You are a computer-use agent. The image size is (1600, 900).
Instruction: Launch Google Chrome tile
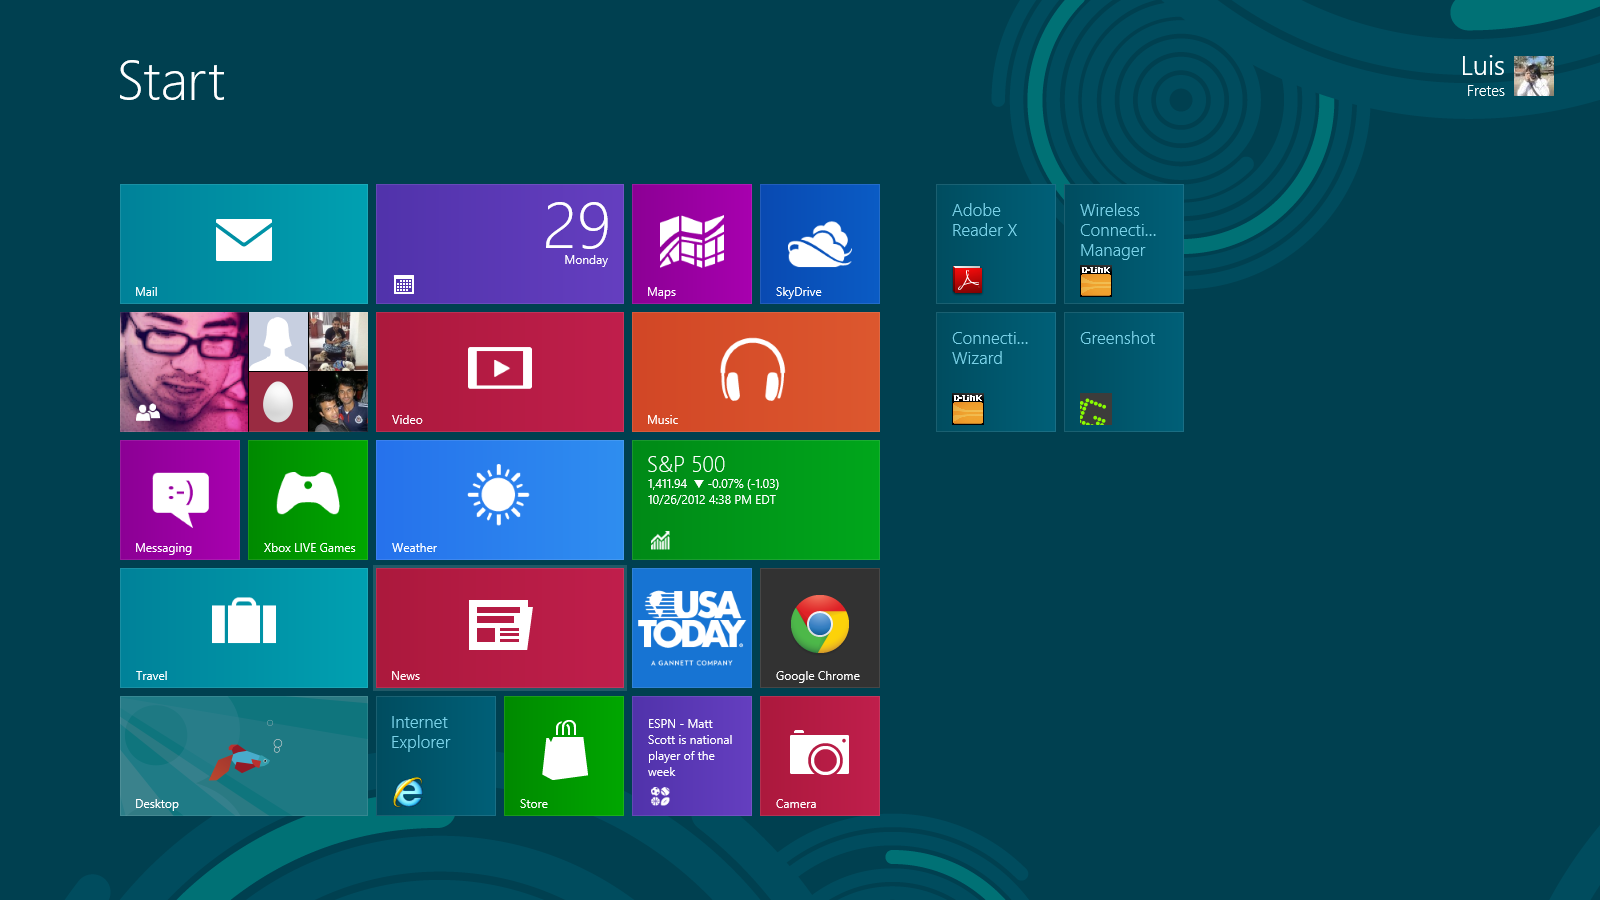(820, 628)
